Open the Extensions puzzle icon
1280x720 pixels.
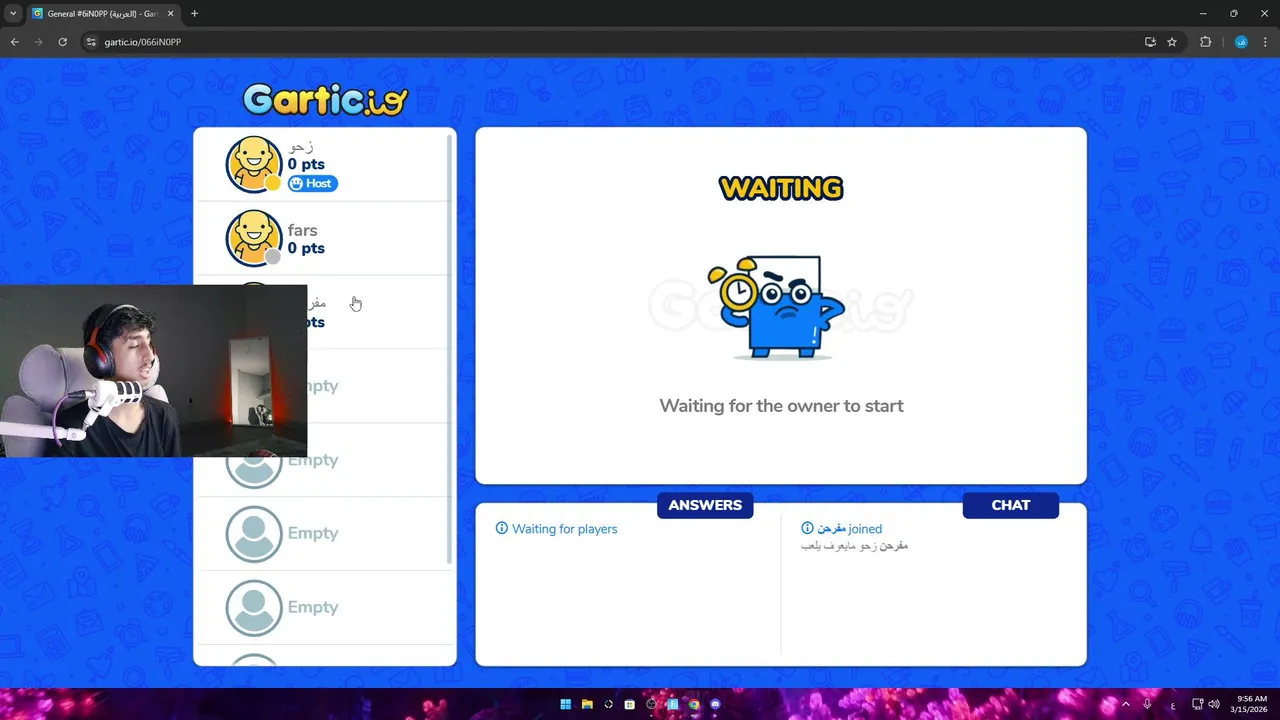(1205, 42)
